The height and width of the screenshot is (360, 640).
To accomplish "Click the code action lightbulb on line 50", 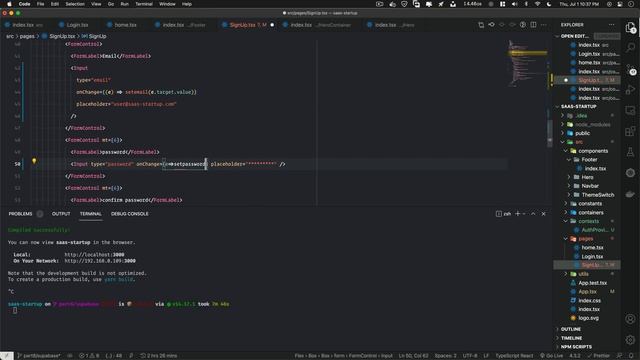I will tap(34, 161).
